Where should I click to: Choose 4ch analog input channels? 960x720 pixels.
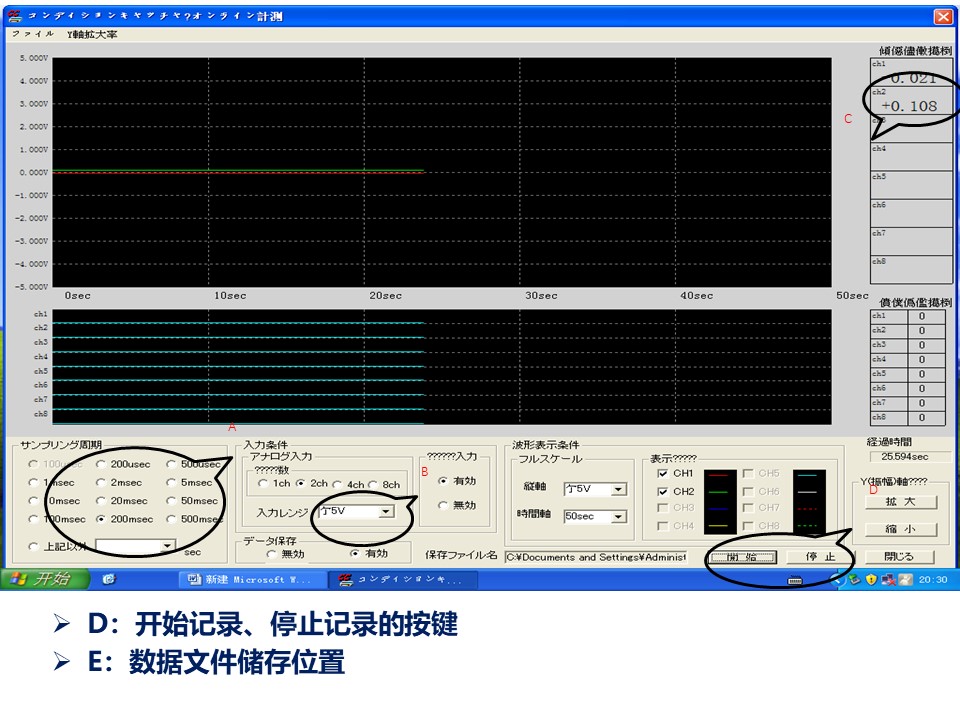337,484
